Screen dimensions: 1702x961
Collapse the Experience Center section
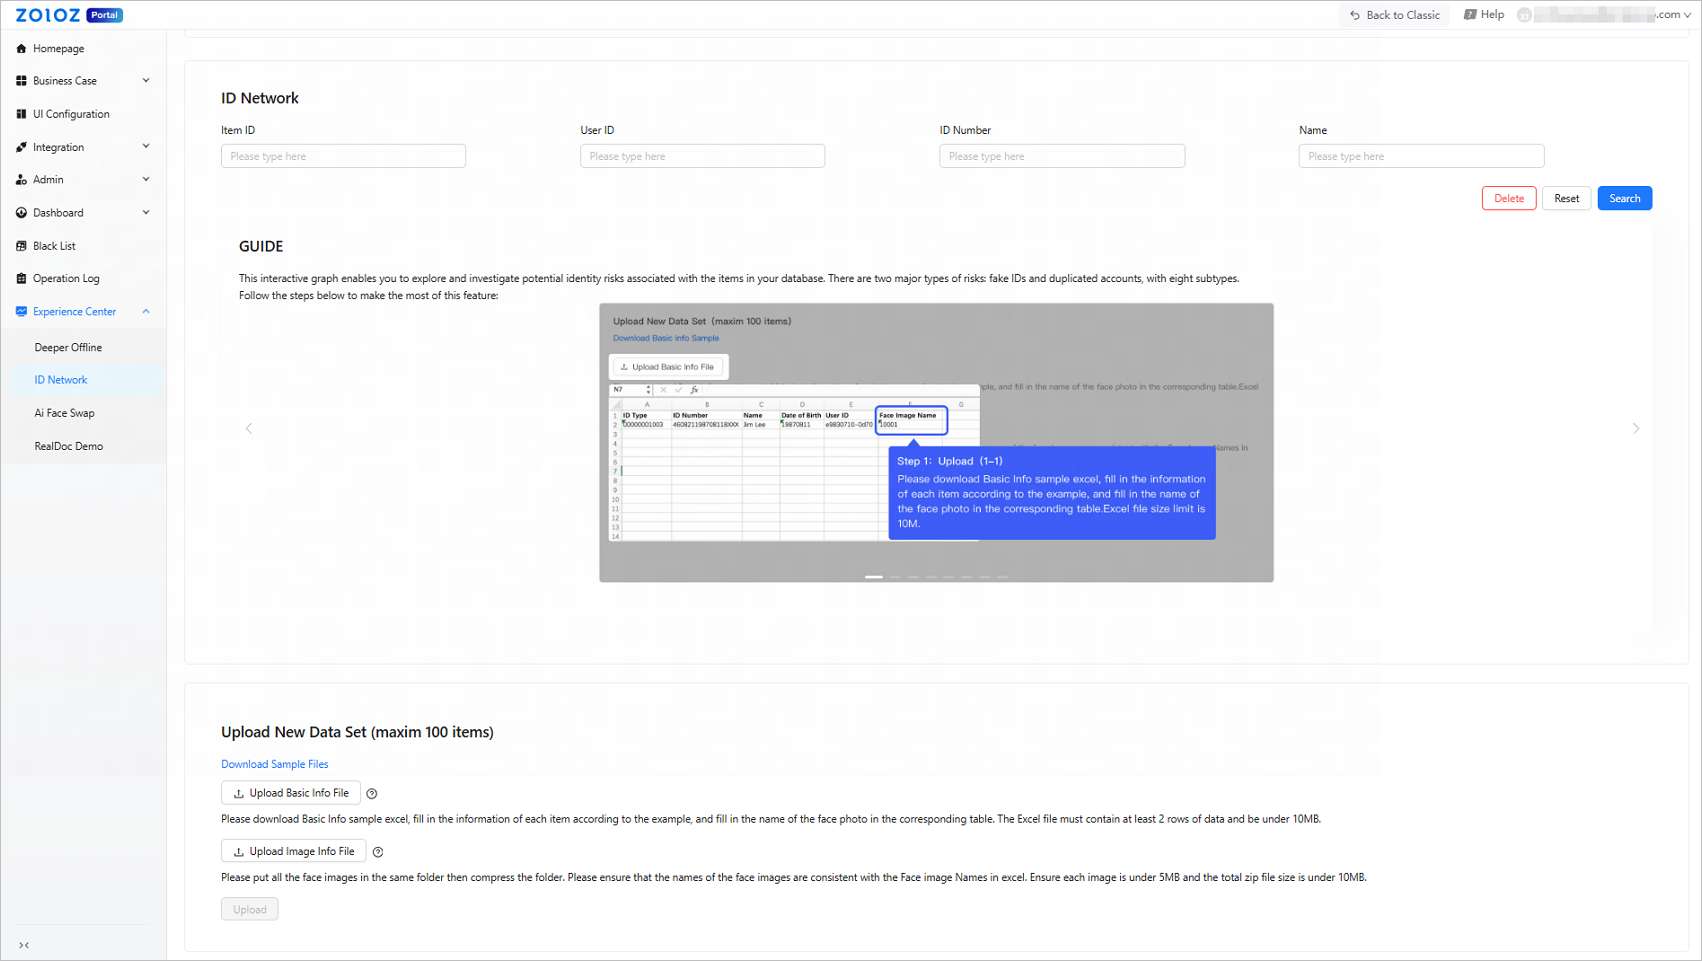146,312
